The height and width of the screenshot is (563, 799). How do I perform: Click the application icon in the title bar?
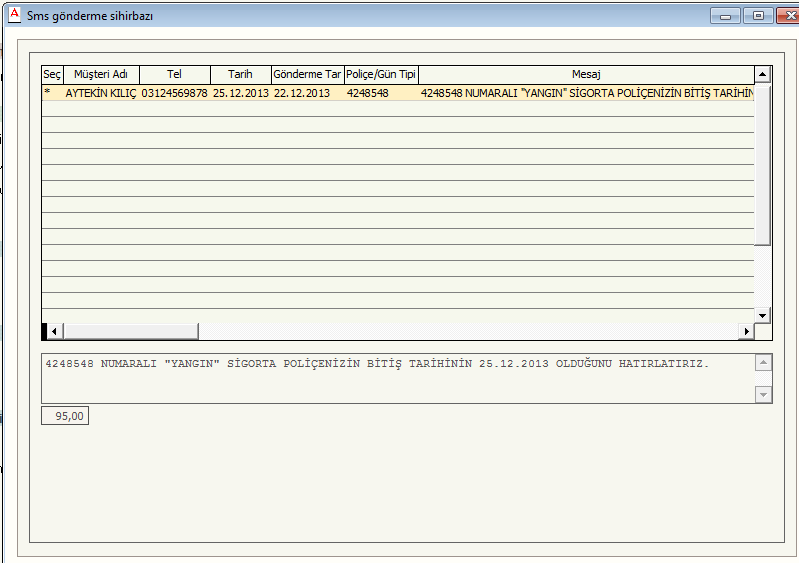coord(14,16)
